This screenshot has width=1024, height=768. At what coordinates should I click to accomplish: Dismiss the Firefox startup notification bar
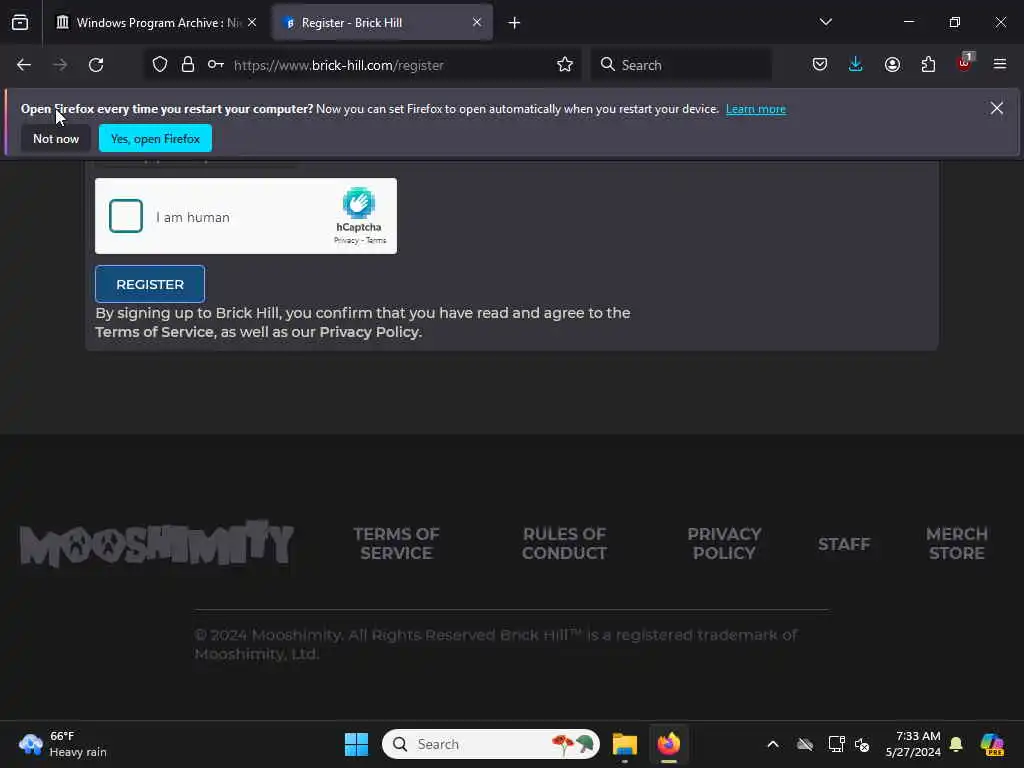(997, 108)
